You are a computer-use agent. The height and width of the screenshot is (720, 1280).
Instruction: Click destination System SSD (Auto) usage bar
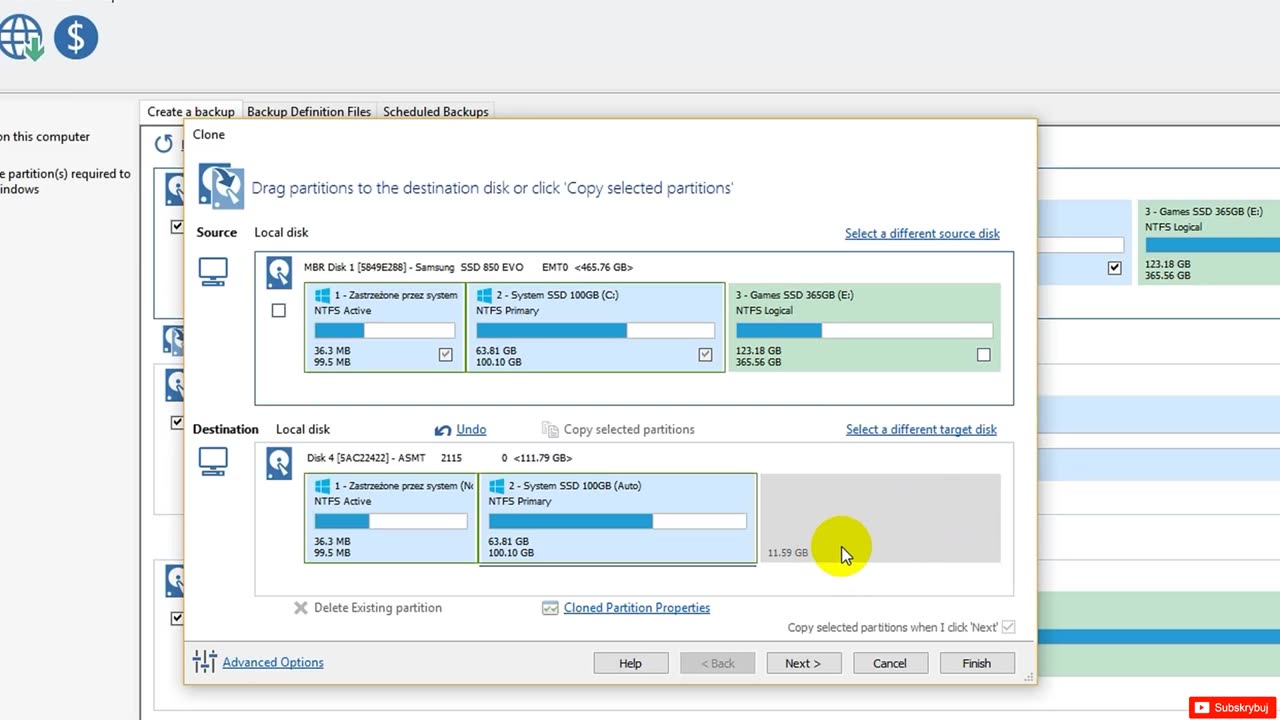(x=617, y=521)
